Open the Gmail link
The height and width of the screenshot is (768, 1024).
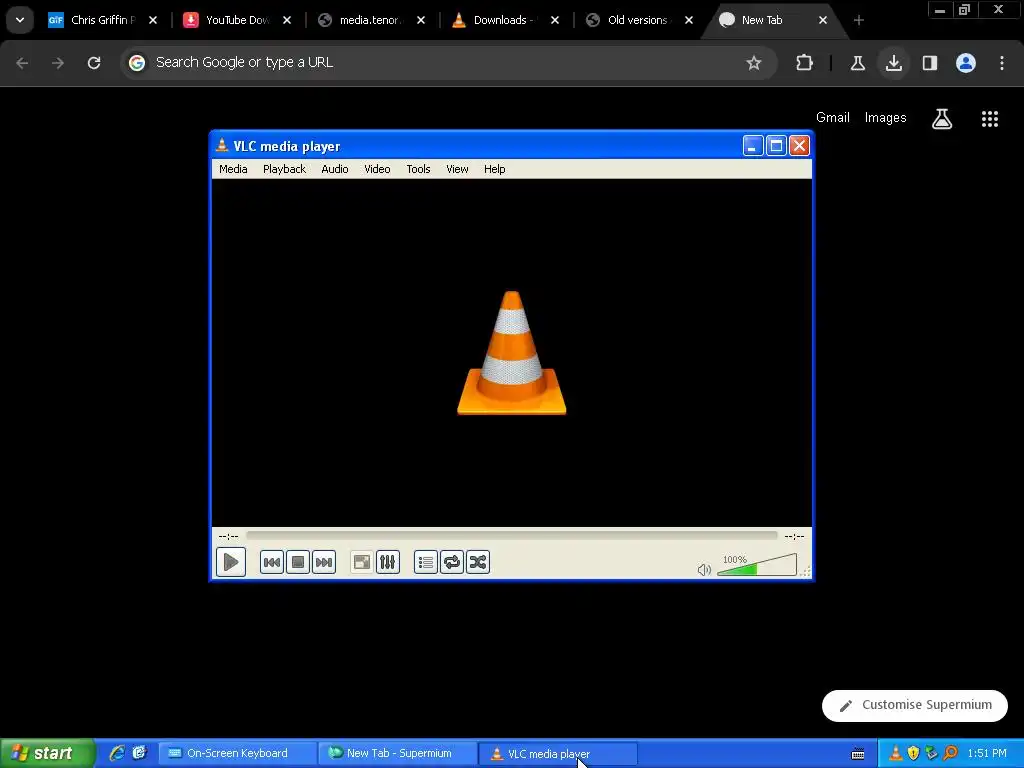(833, 118)
